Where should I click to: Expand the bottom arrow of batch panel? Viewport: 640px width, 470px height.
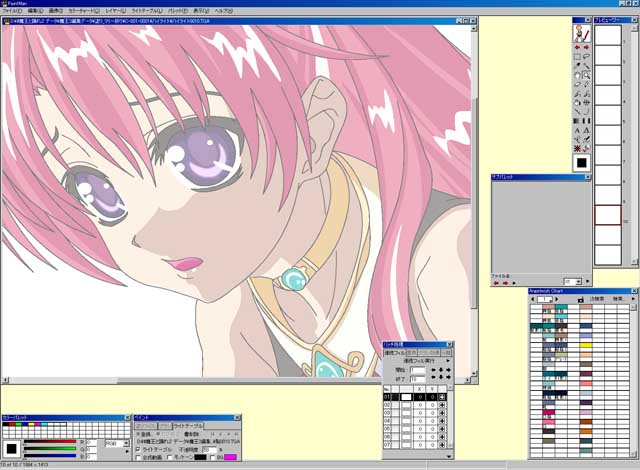[449, 456]
